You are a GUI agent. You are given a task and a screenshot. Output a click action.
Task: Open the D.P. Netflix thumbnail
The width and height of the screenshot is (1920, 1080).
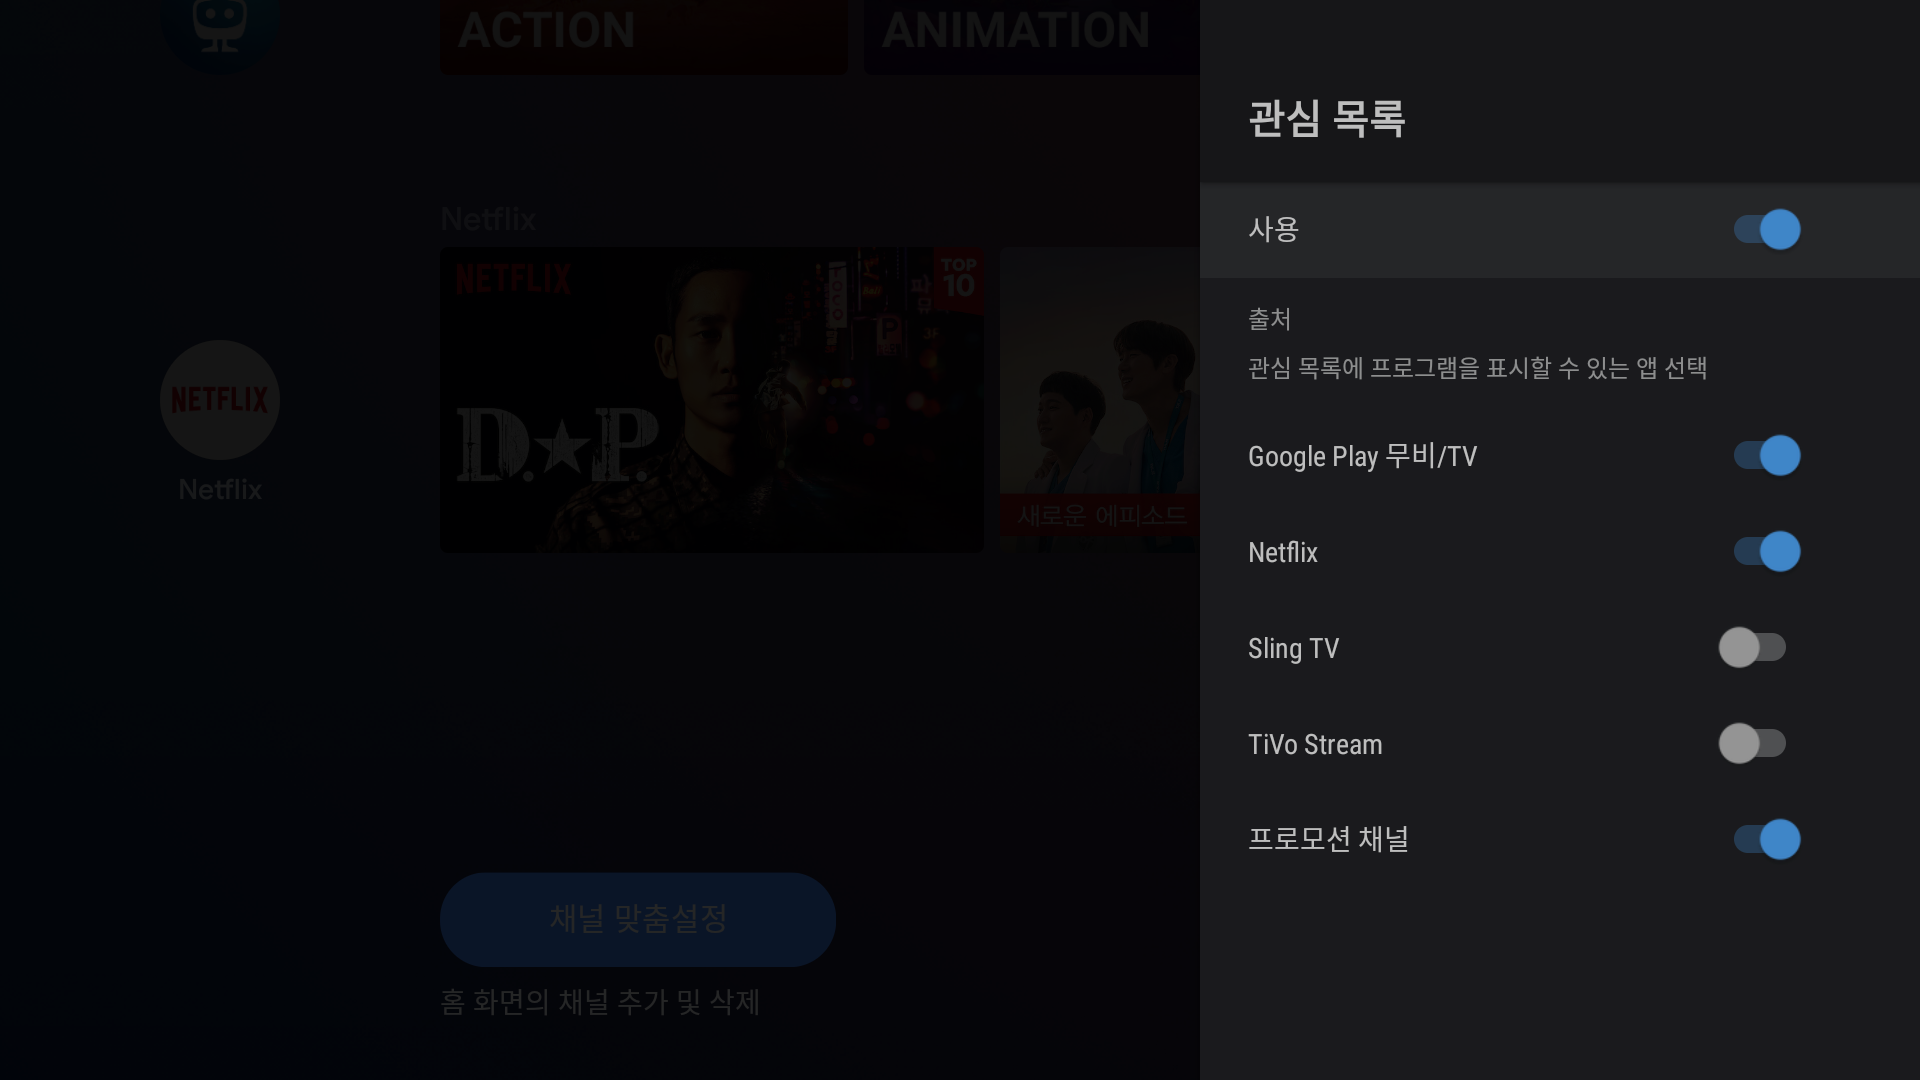pos(711,400)
